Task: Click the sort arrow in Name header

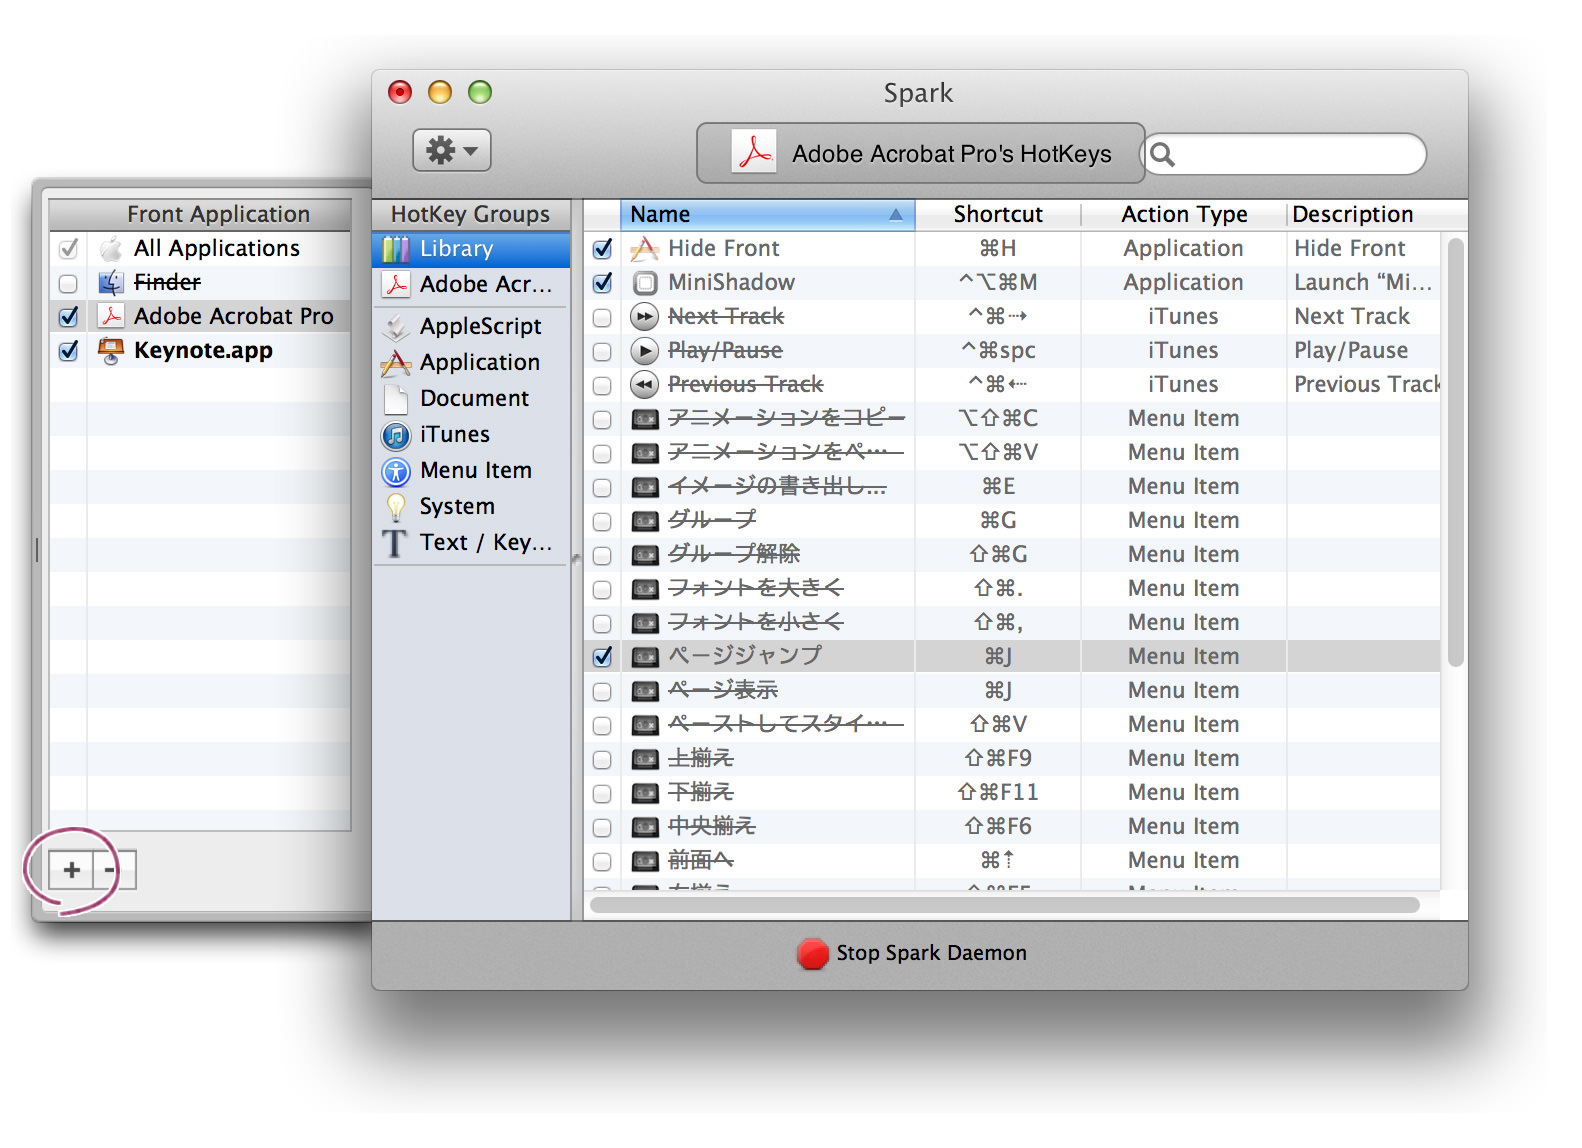Action: (x=895, y=215)
